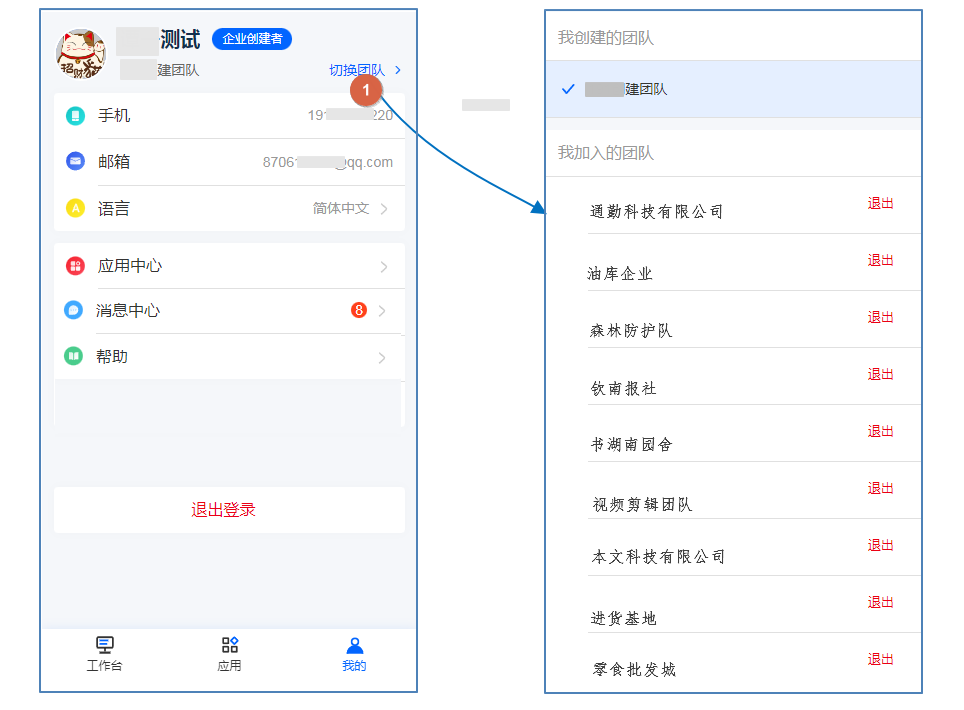Click the 企业创建者 badge
The image size is (964, 710).
pos(252,39)
